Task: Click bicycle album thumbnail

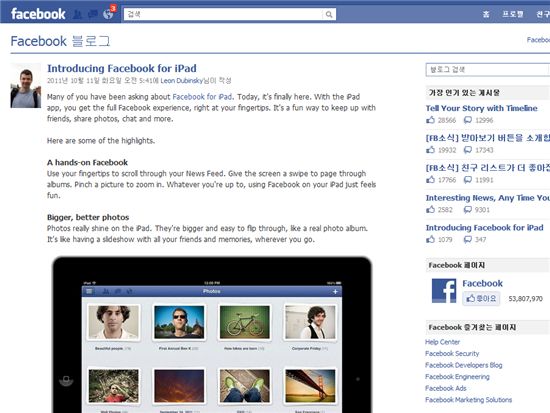Action: click(x=244, y=322)
